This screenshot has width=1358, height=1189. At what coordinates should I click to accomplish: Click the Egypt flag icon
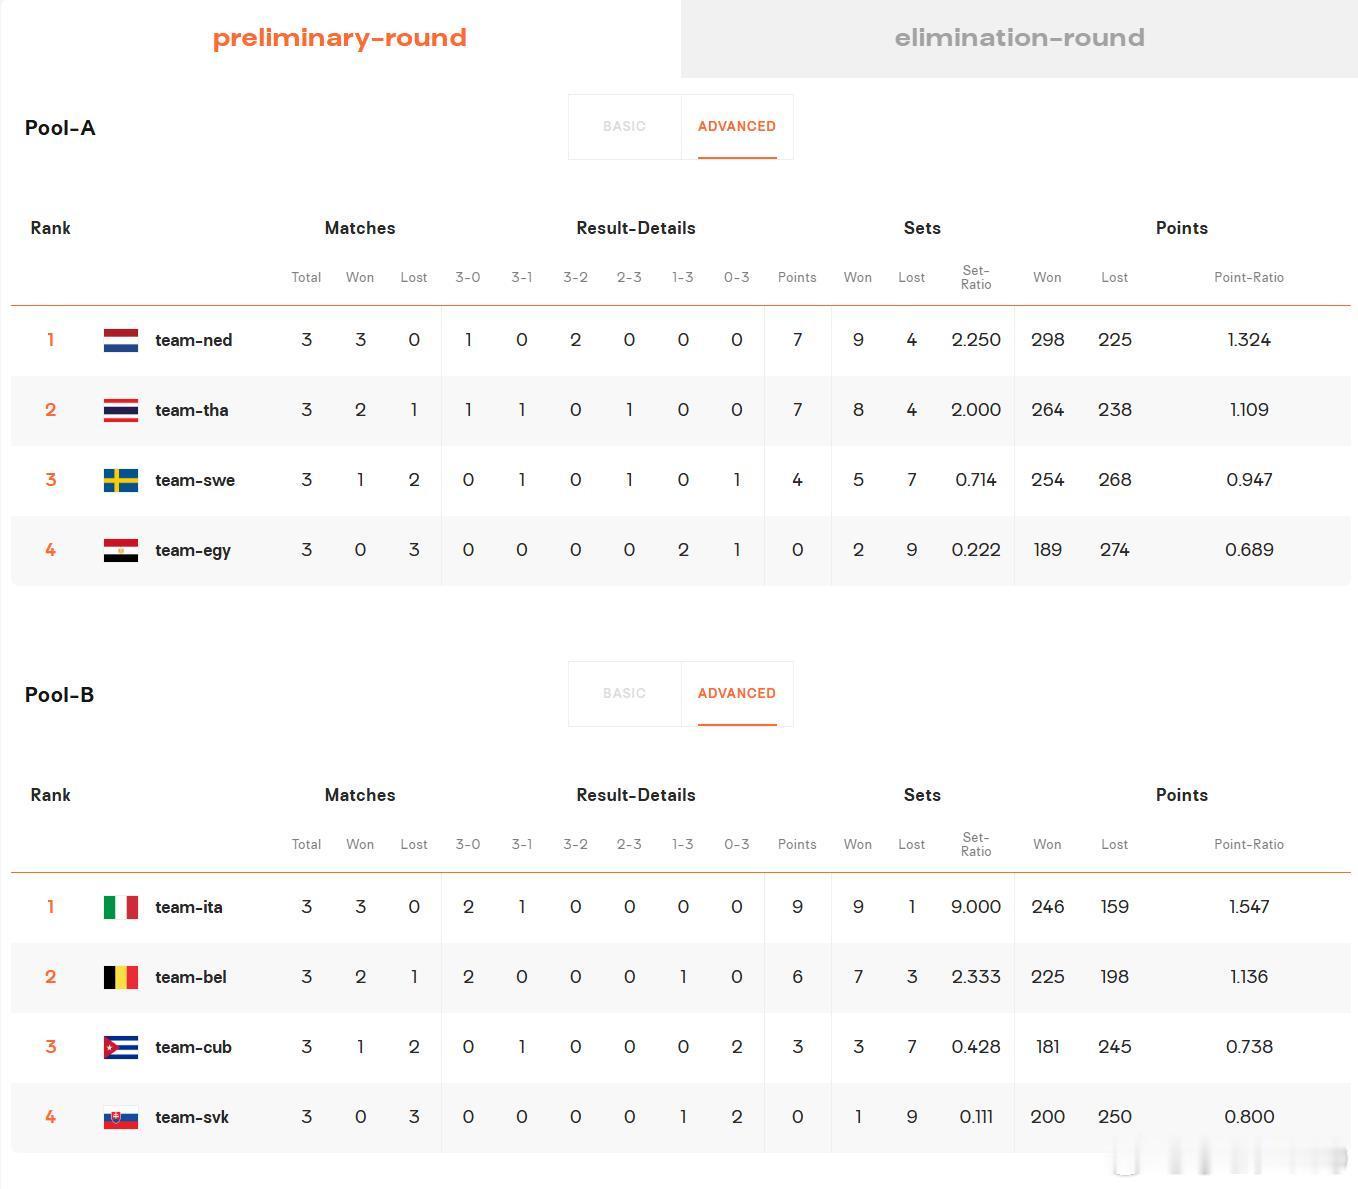click(121, 550)
